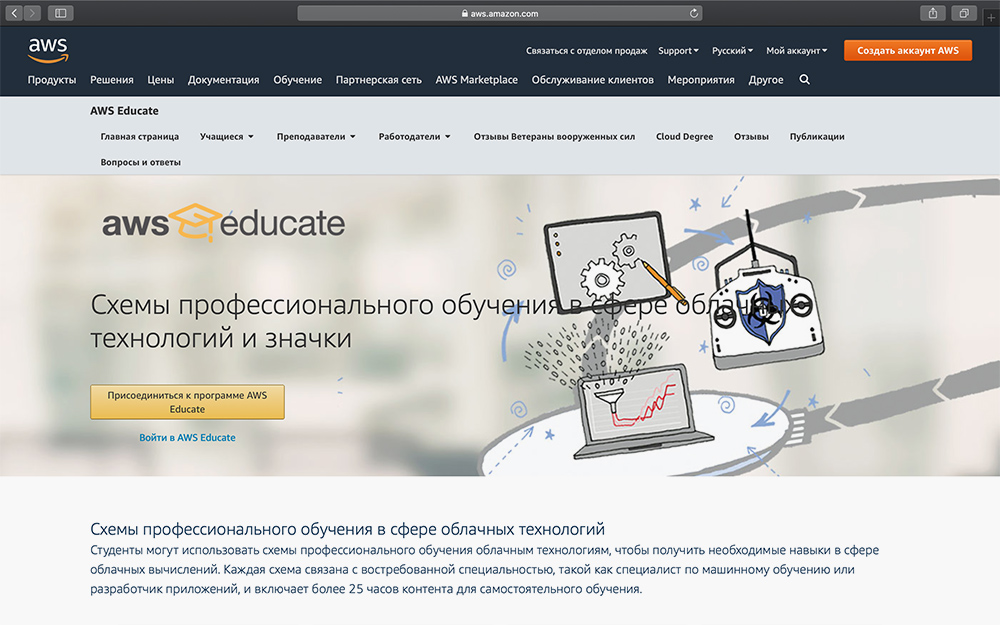The width and height of the screenshot is (1000, 625).
Task: Open the Safari share icon
Action: pos(932,13)
